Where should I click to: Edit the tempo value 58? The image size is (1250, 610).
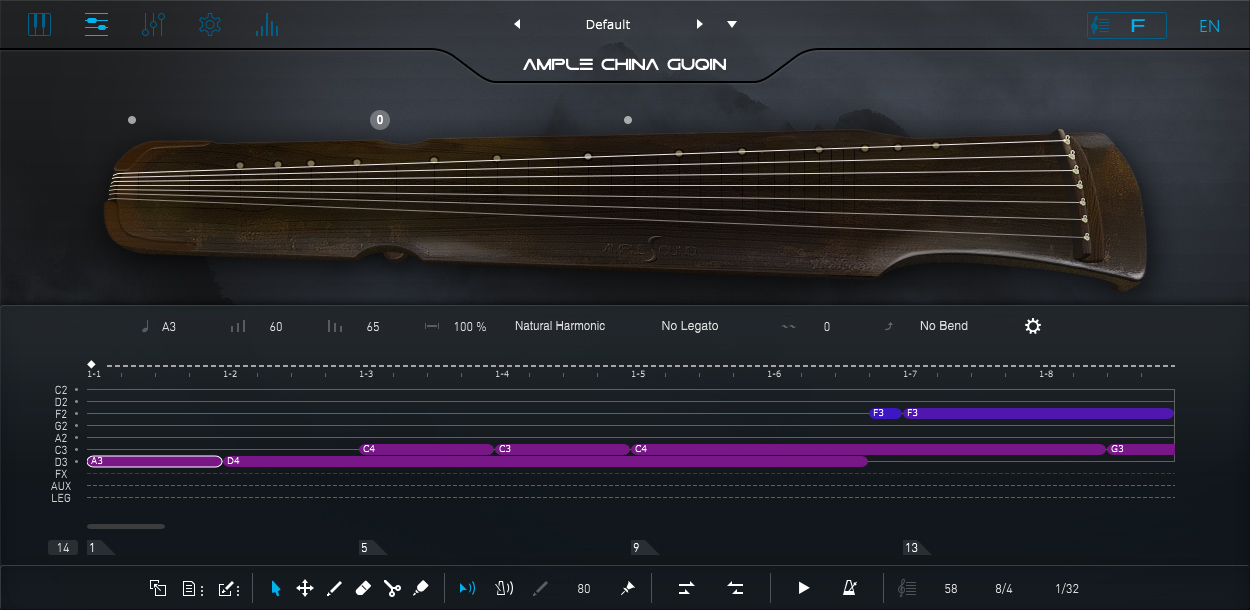(951, 589)
